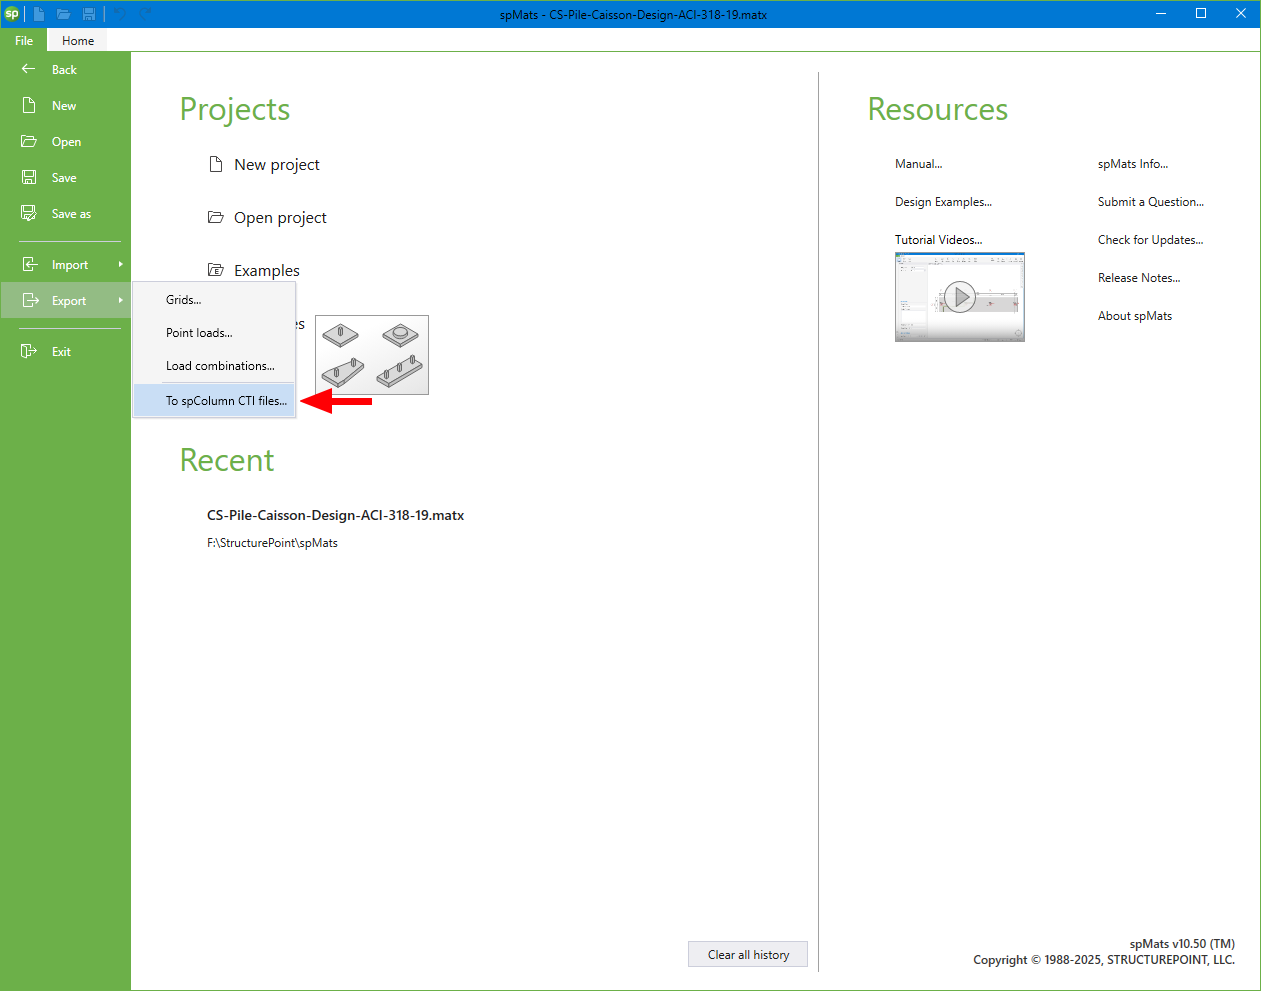Click the Save disk icon in sidebar
The width and height of the screenshot is (1261, 991).
[29, 177]
